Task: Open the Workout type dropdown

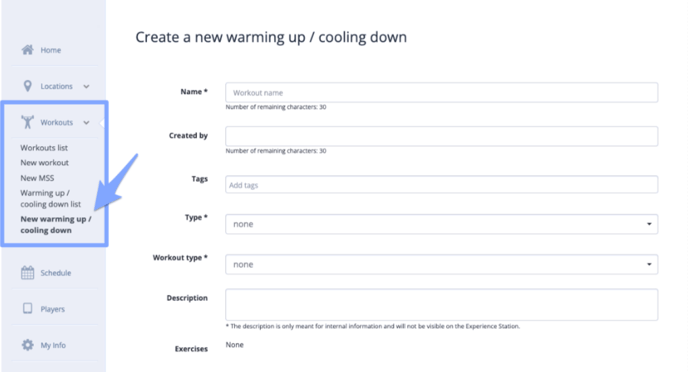Action: [x=441, y=265]
